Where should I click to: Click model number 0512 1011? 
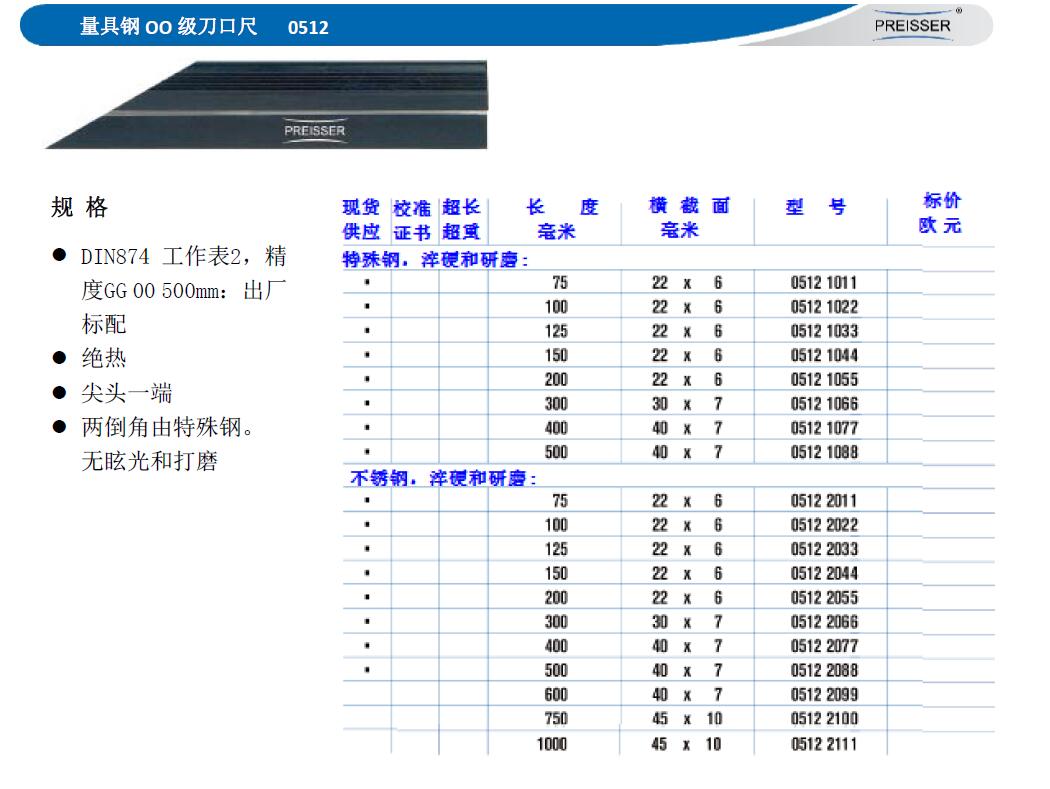[824, 283]
